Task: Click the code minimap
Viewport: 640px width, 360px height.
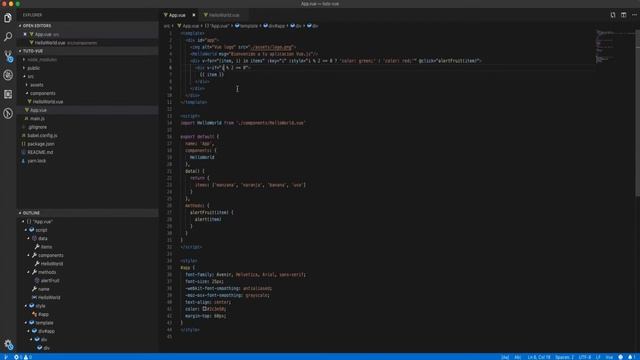Action: click(x=614, y=46)
